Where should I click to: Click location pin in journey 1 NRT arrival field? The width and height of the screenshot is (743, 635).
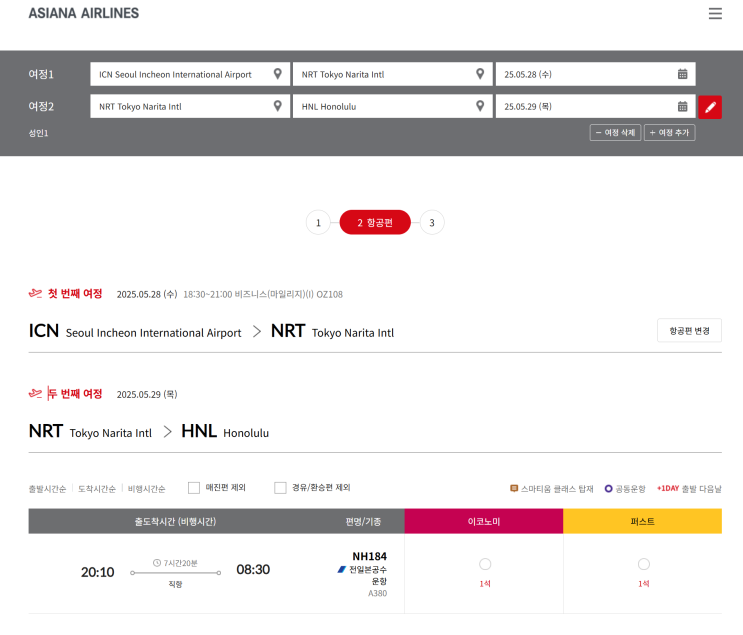pos(480,74)
